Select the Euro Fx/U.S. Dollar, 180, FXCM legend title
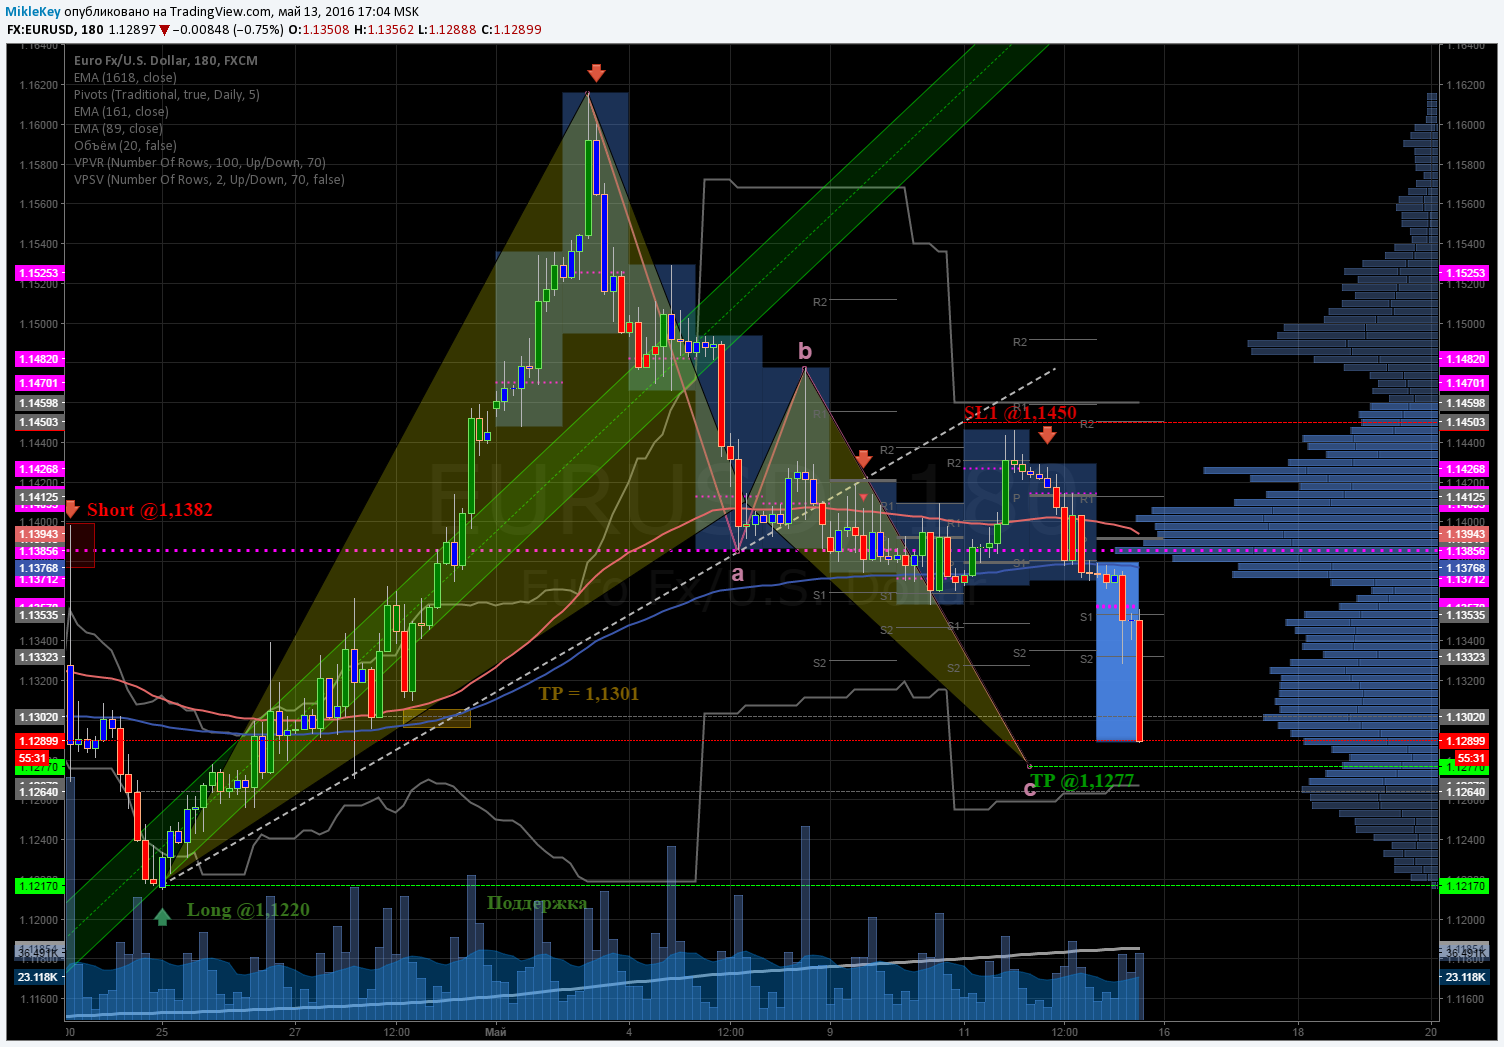1504x1047 pixels. pos(166,60)
